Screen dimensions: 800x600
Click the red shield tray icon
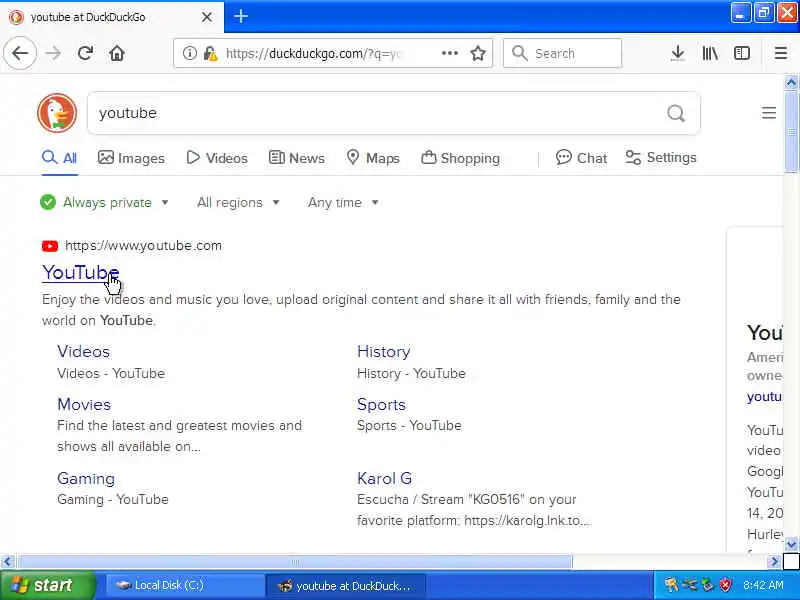click(726, 585)
